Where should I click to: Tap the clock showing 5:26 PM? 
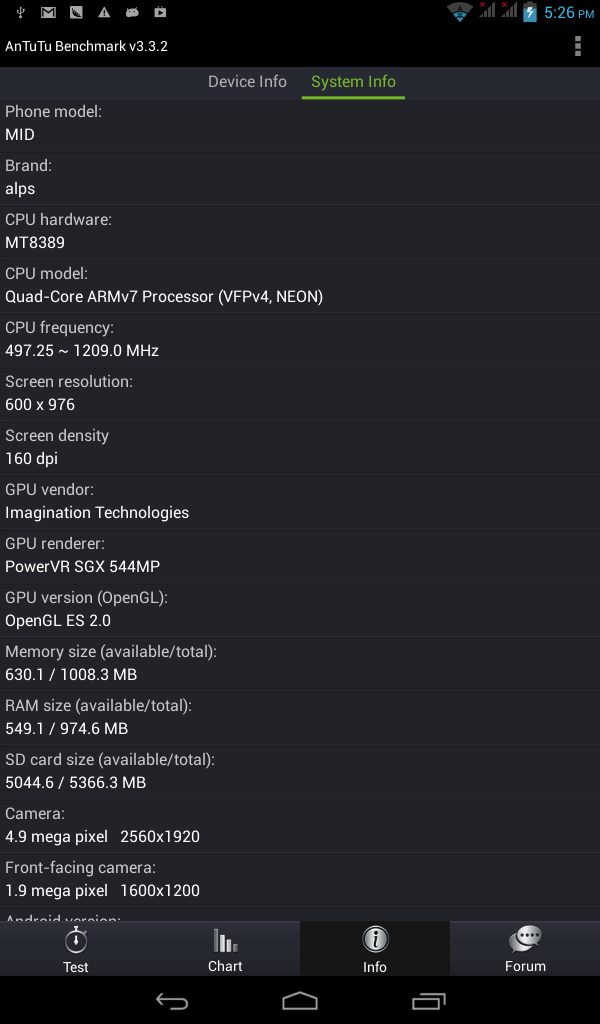click(569, 12)
